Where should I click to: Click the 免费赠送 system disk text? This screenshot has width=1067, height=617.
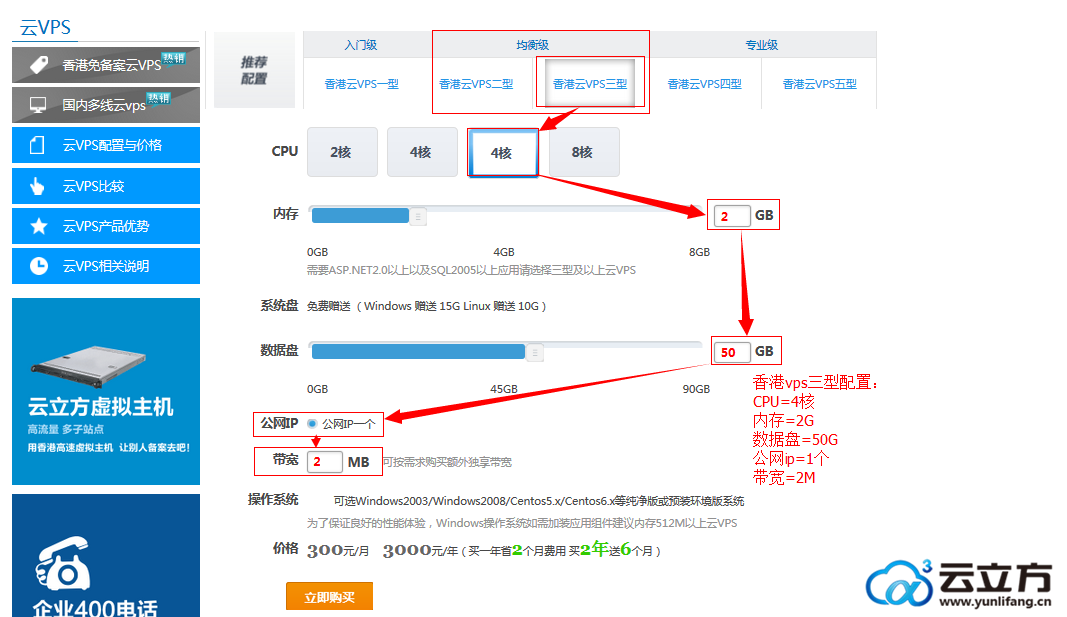pyautogui.click(x=427, y=306)
